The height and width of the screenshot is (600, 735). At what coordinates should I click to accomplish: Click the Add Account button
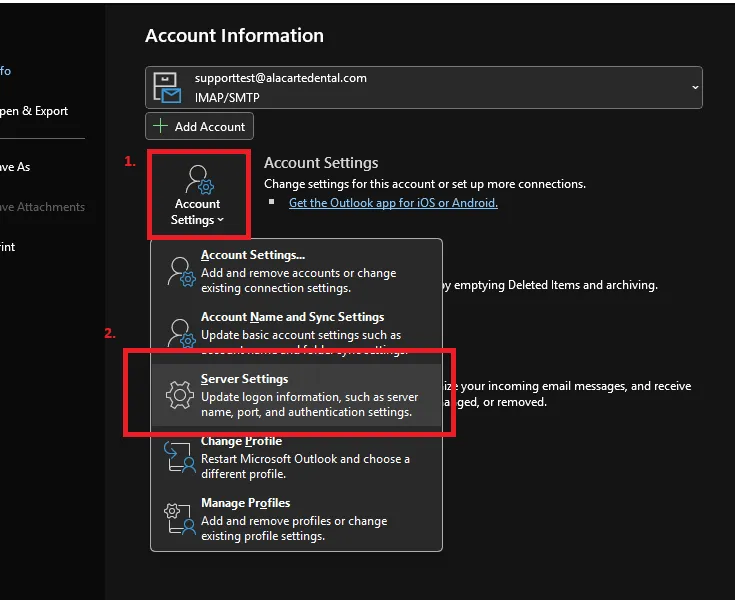pyautogui.click(x=199, y=126)
